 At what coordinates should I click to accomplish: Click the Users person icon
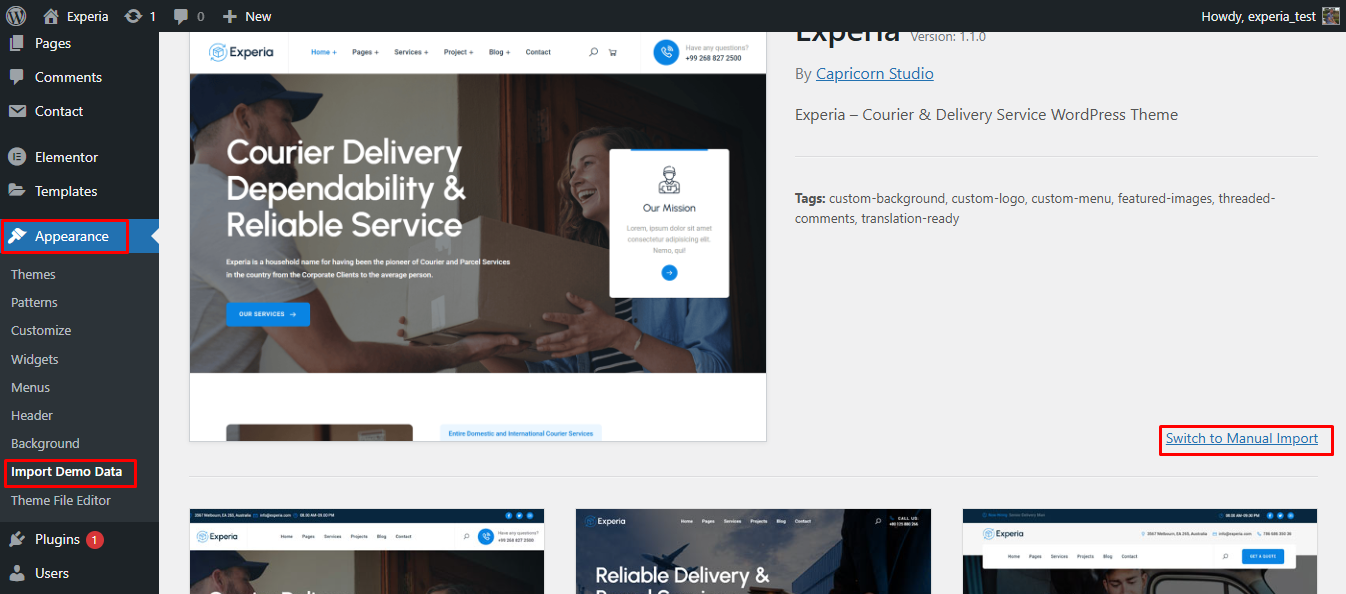(16, 573)
